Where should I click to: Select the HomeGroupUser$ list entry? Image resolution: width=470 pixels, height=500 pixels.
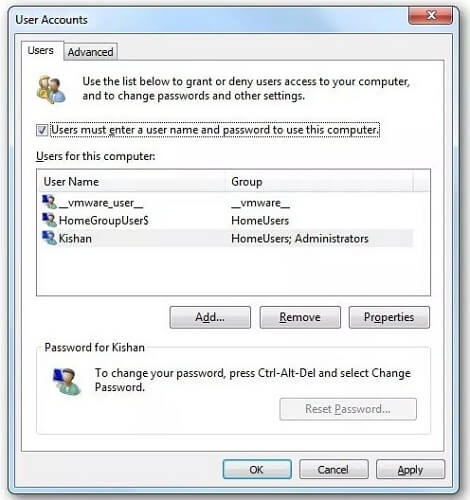tap(225, 220)
